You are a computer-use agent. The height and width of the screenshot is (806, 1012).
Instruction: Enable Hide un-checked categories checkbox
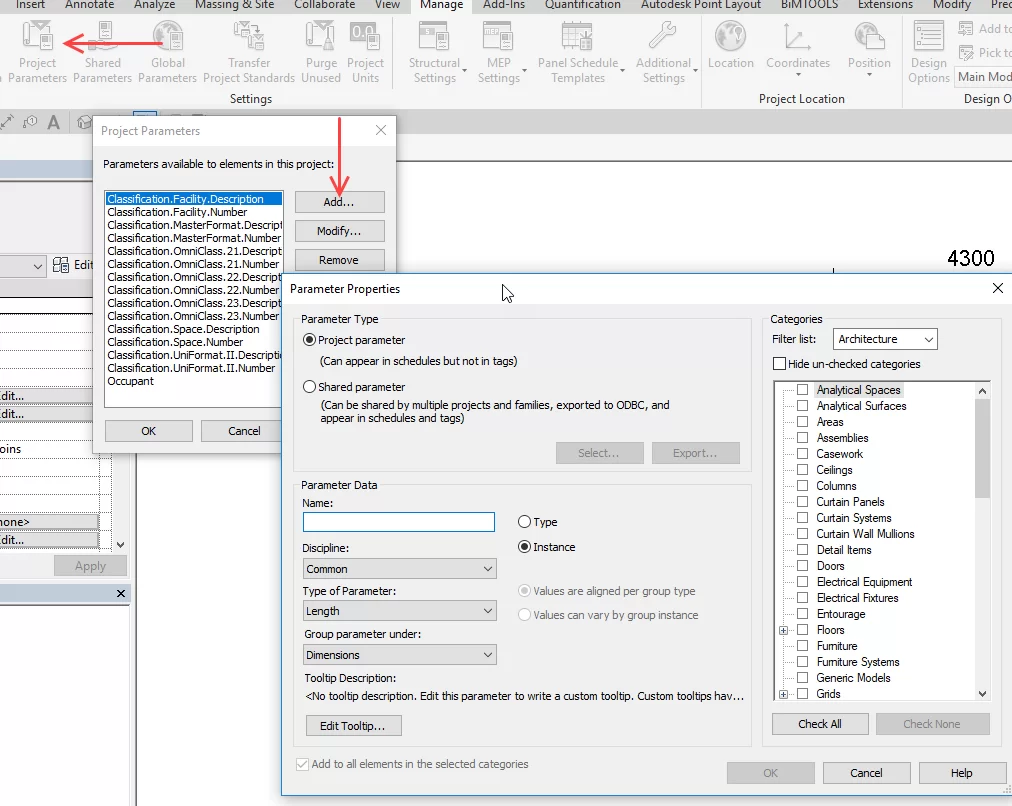tap(780, 364)
